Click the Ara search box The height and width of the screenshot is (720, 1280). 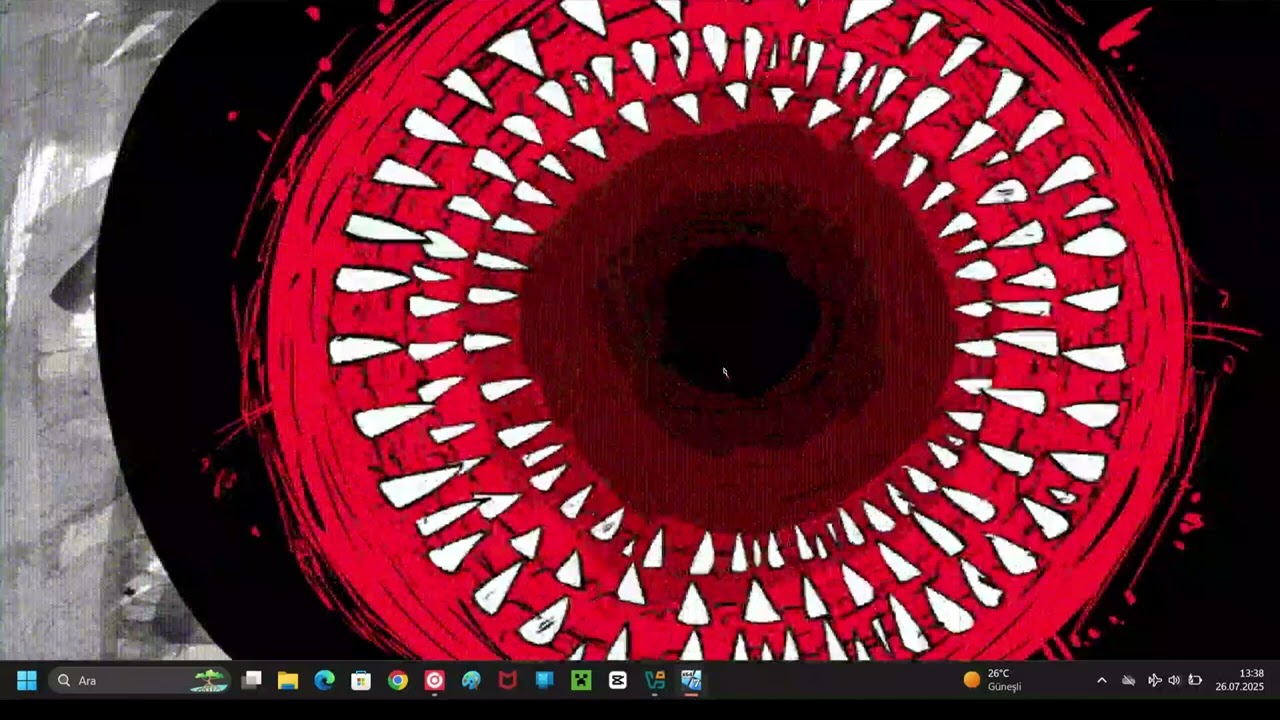[x=140, y=681]
